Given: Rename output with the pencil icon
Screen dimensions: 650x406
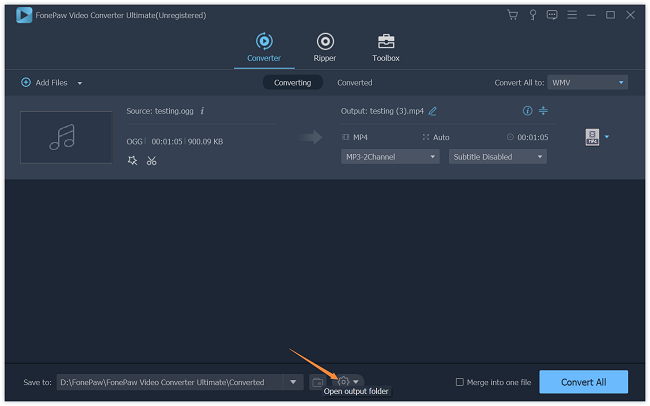Looking at the screenshot, I should pos(432,111).
